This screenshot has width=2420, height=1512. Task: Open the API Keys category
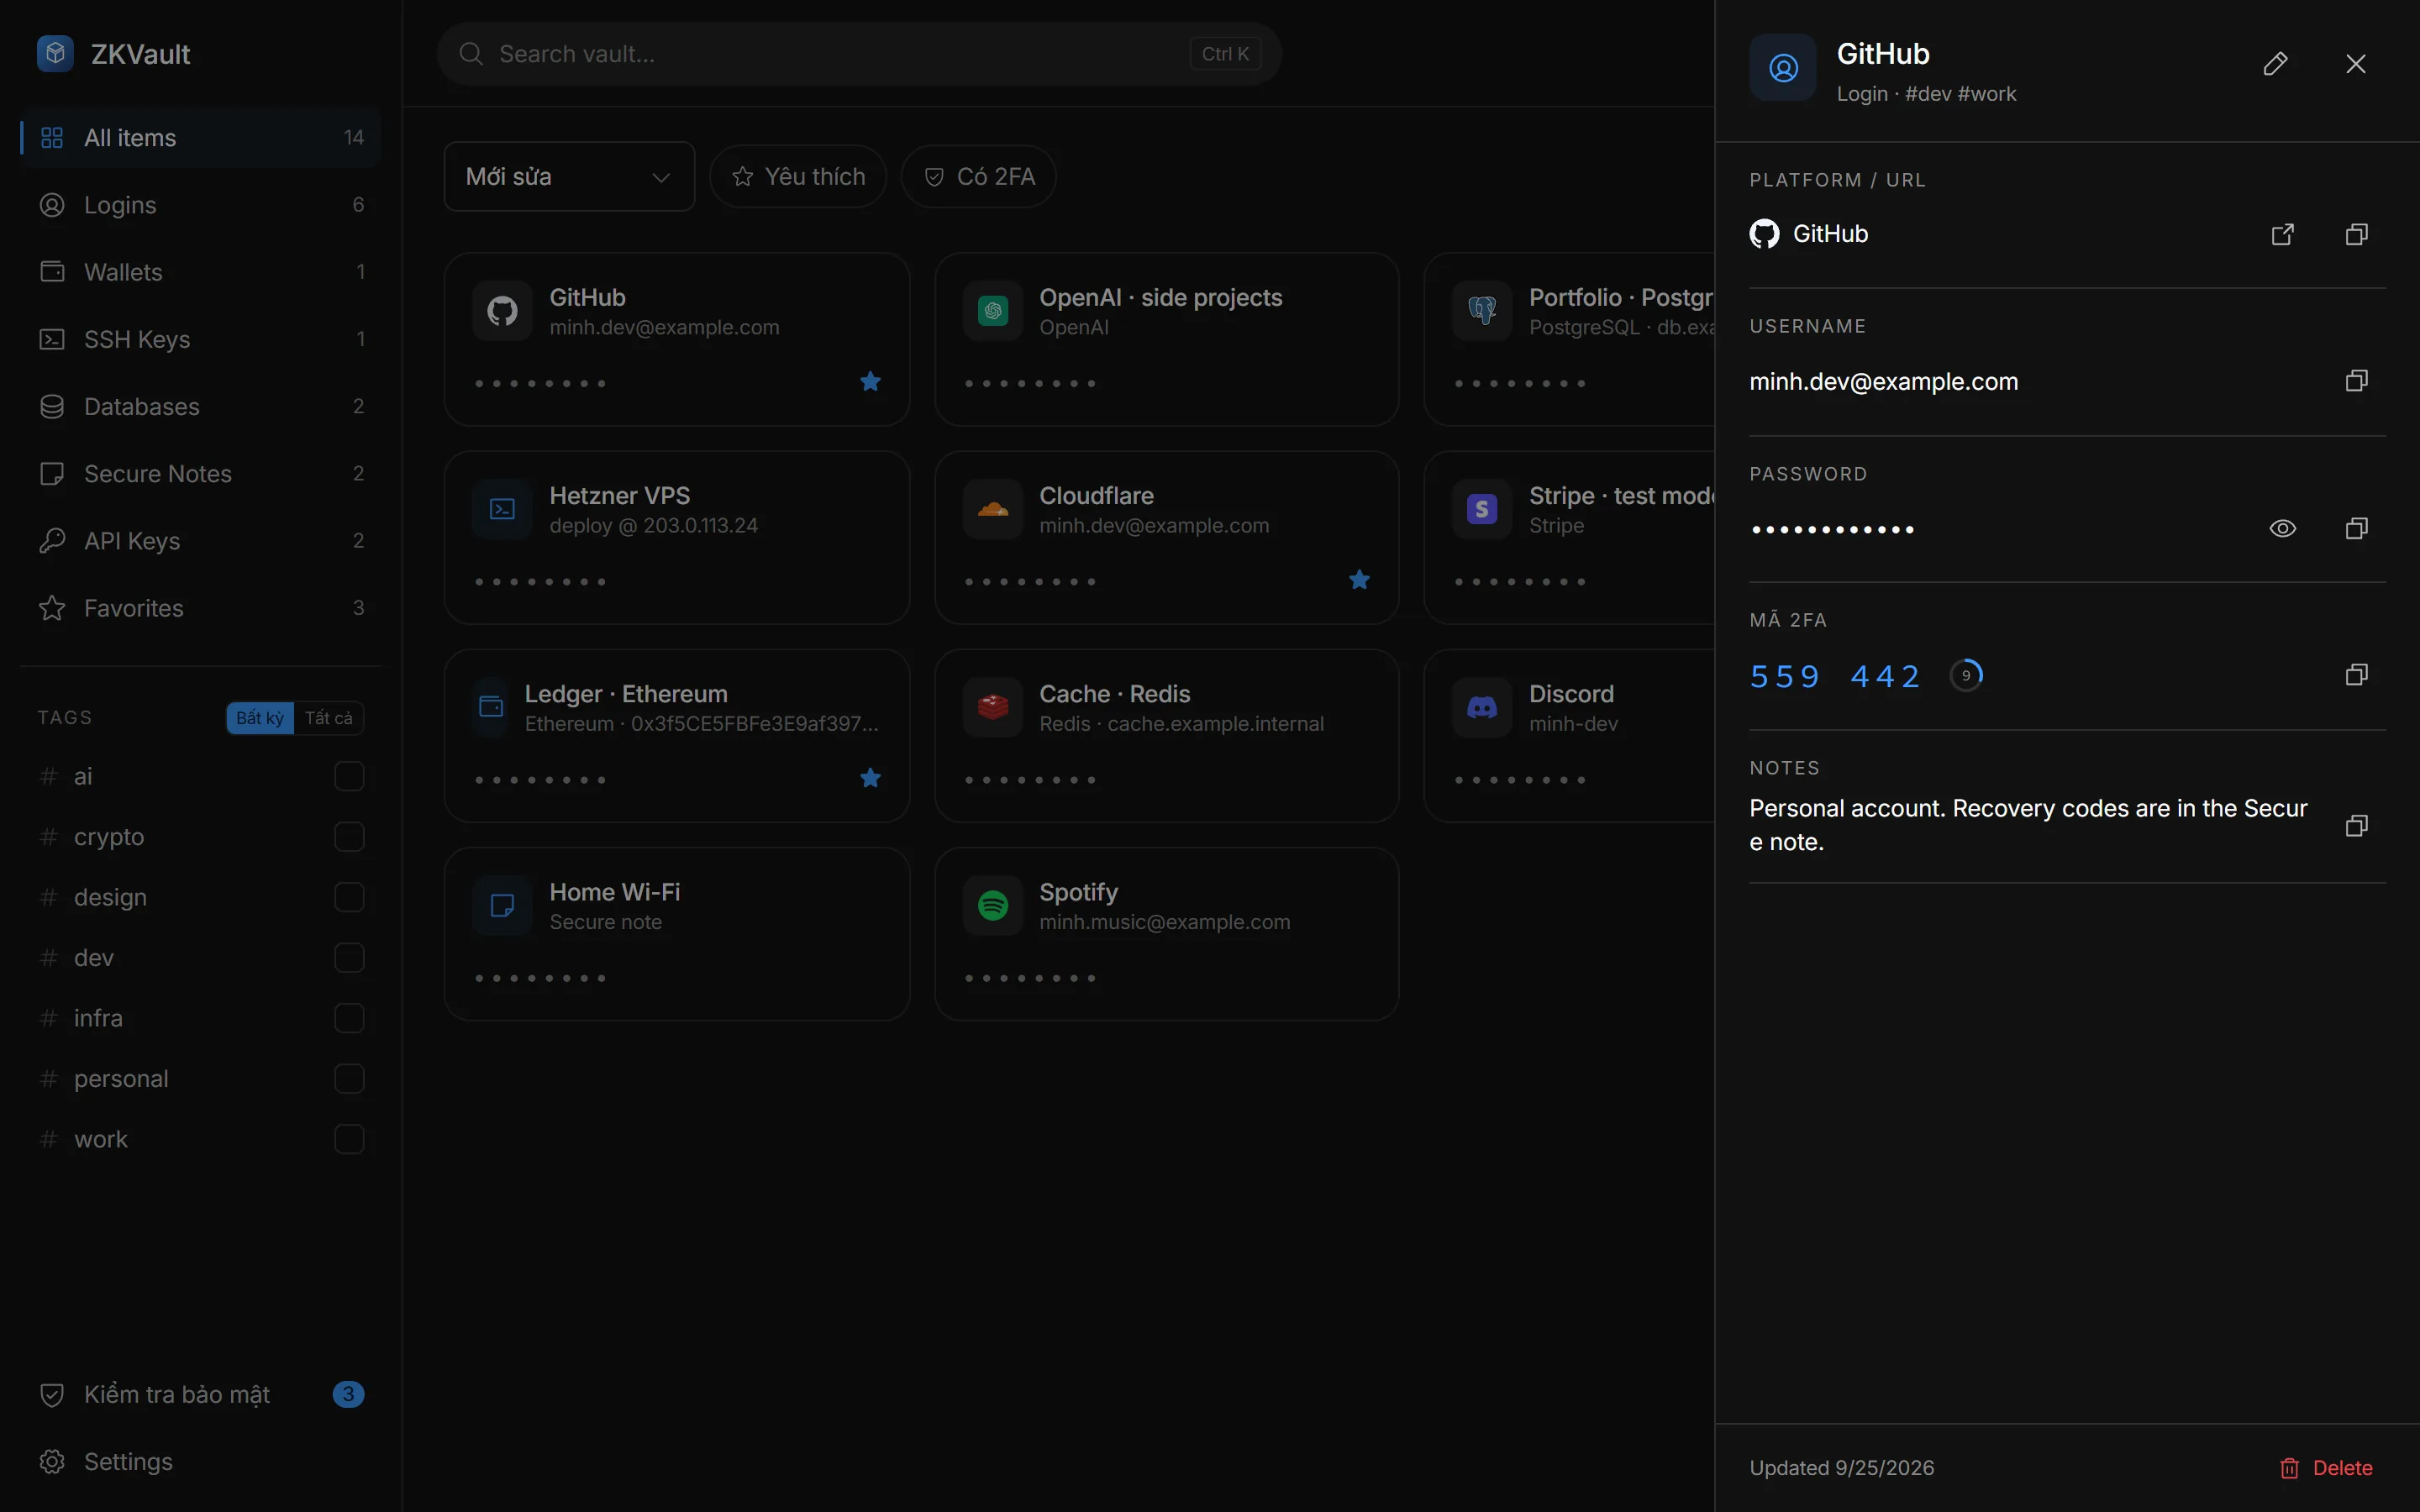pos(200,541)
